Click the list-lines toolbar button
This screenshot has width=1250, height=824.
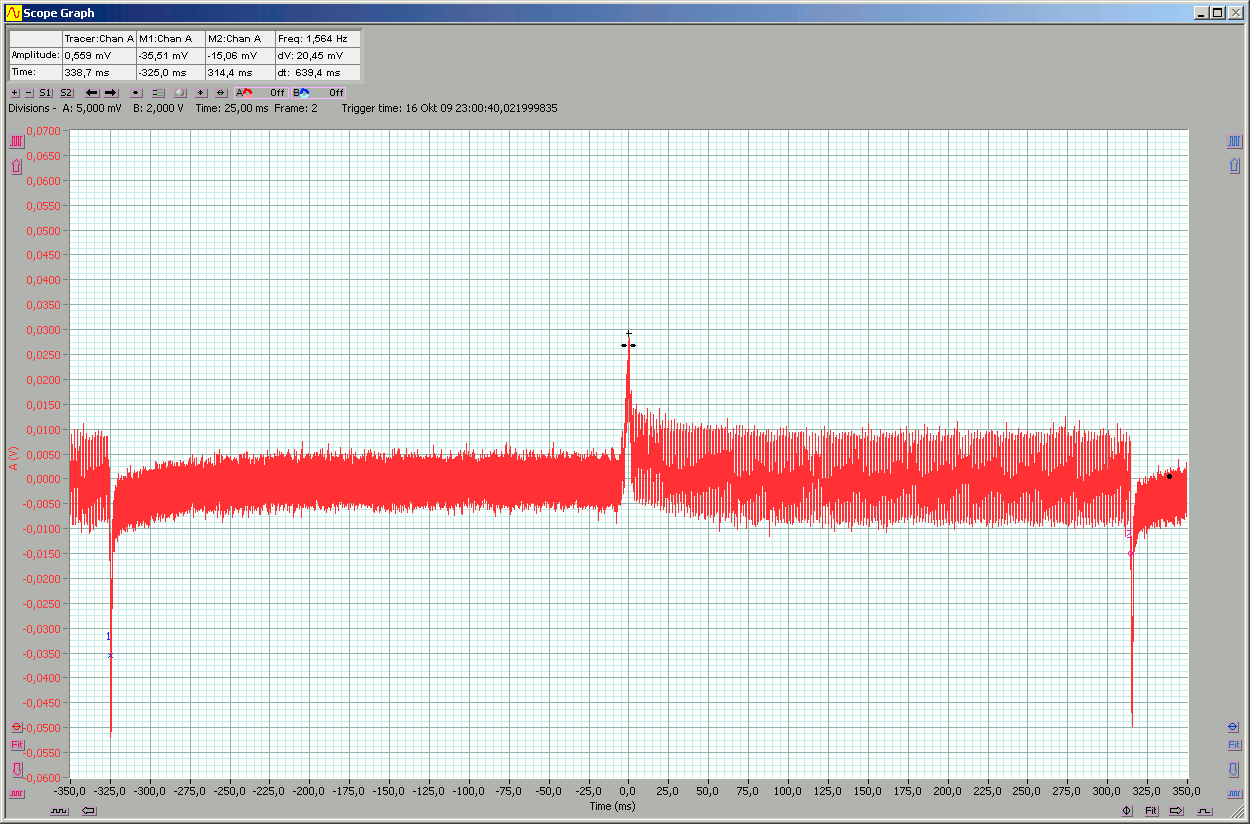click(158, 93)
